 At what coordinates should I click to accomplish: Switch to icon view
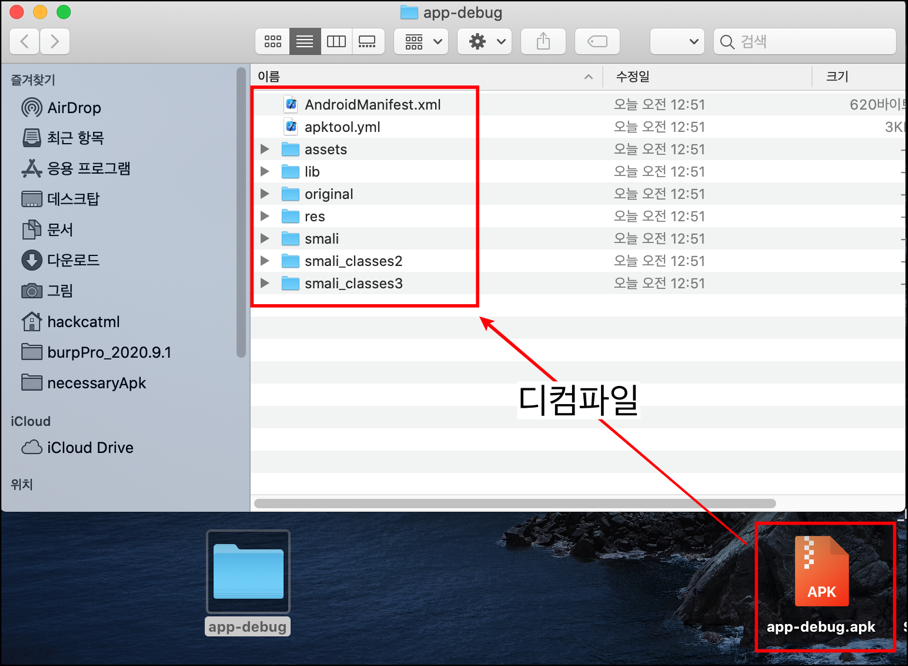[x=273, y=41]
